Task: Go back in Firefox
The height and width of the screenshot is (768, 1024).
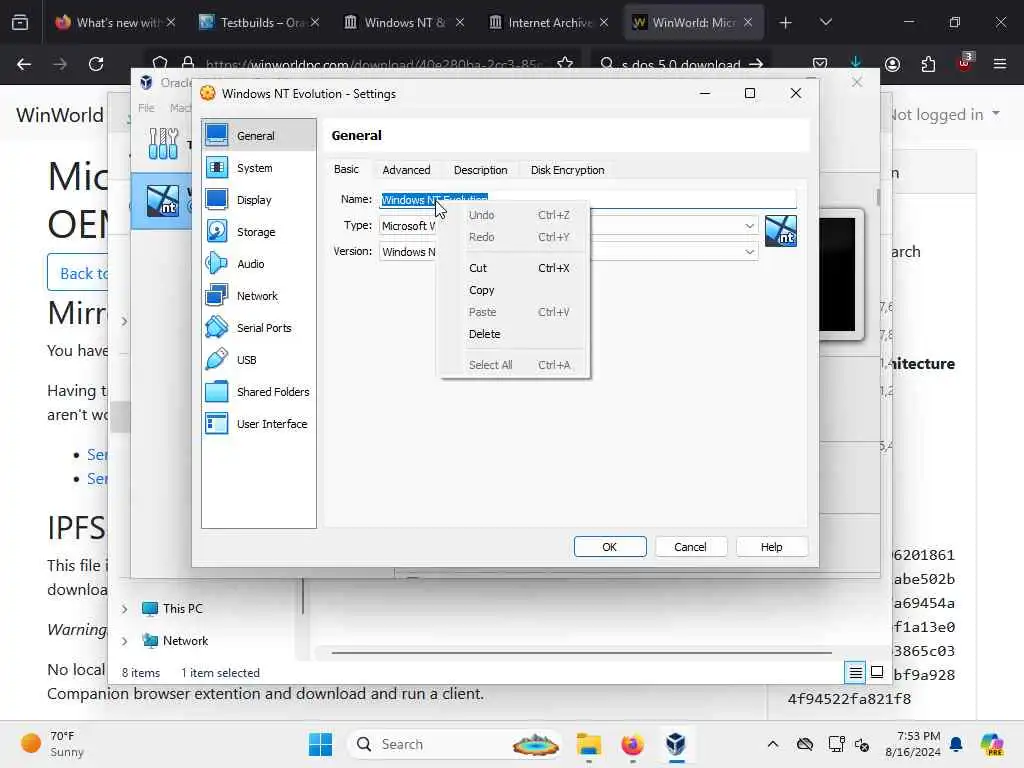Action: click(x=24, y=64)
